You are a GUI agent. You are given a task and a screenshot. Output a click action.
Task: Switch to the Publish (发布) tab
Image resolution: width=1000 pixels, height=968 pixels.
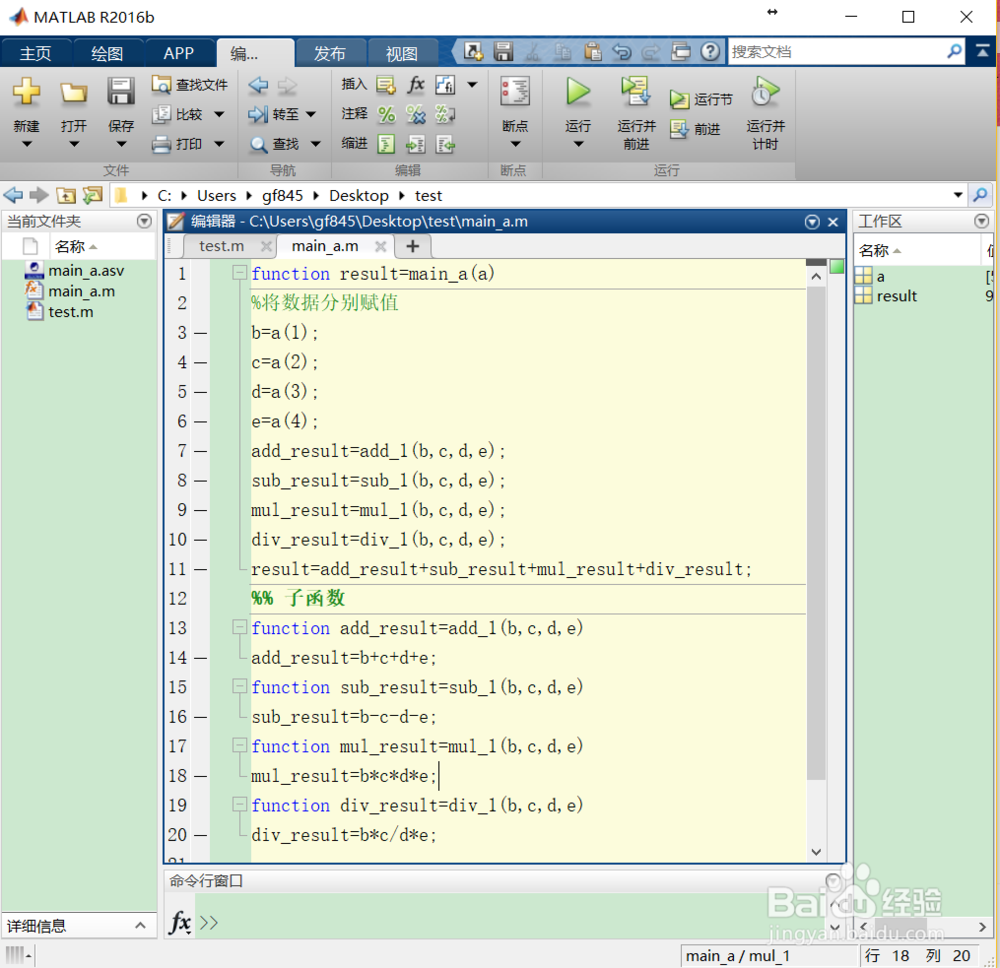click(330, 53)
